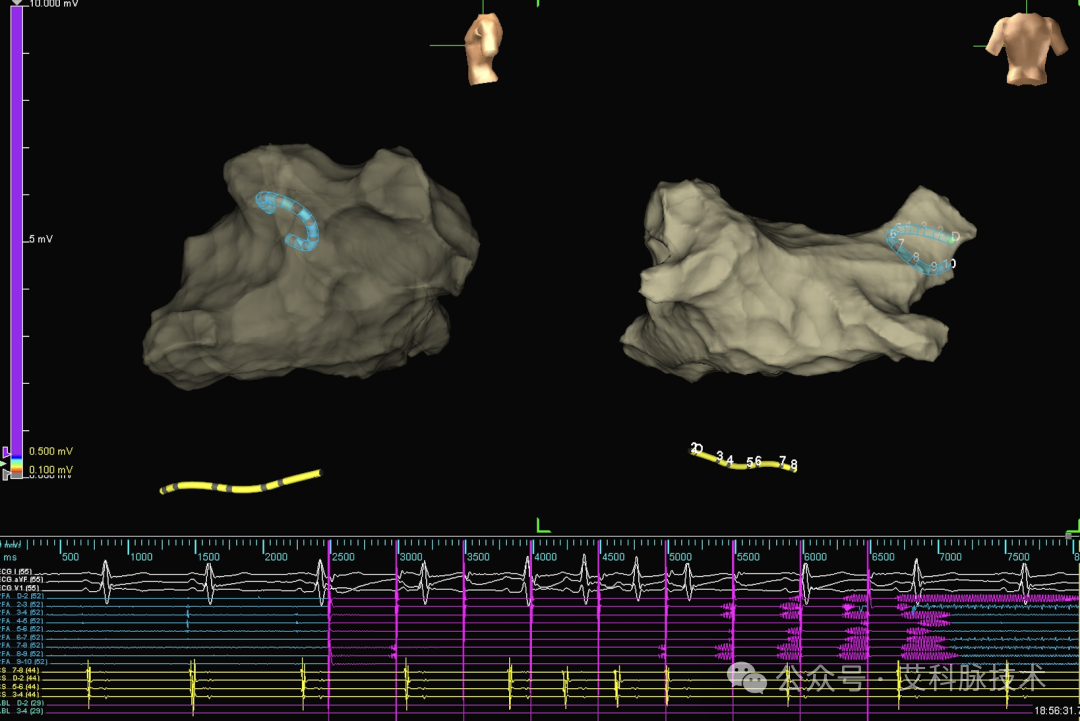Select the ABL D-2 channel label
Image resolution: width=1080 pixels, height=721 pixels.
[22, 703]
